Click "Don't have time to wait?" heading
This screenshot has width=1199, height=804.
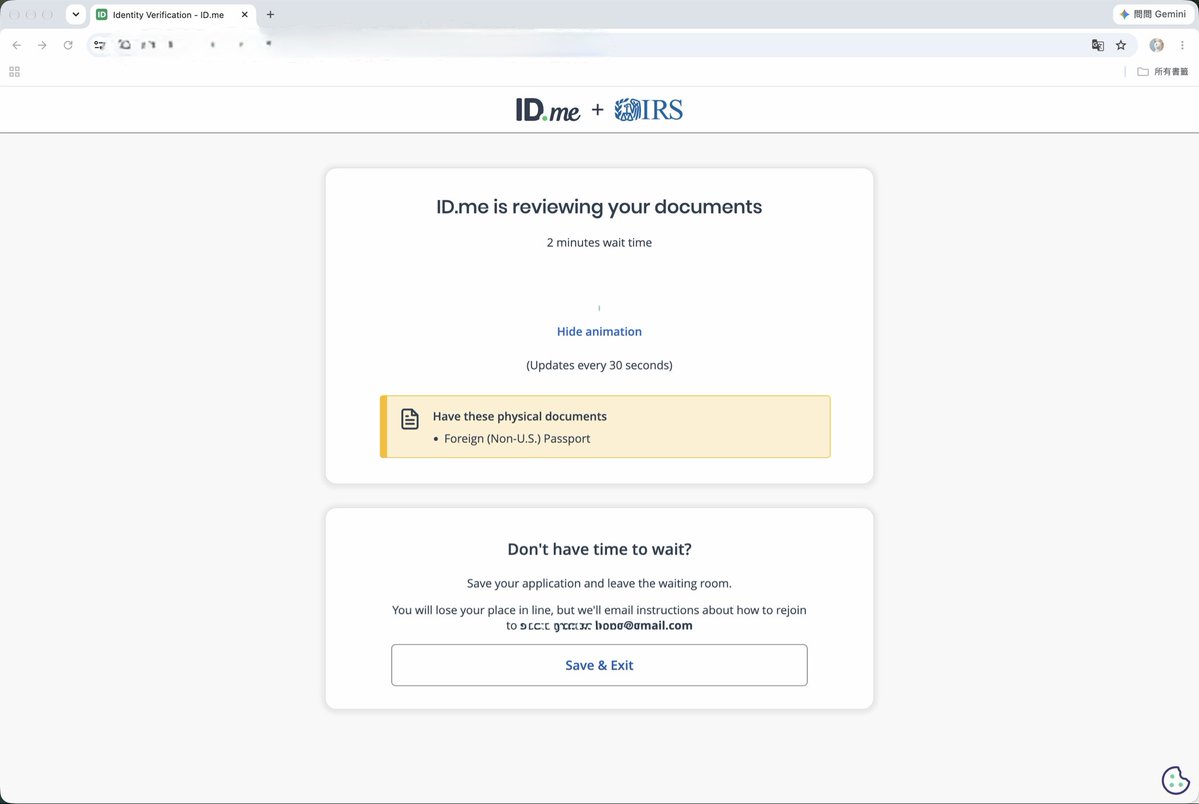599,549
